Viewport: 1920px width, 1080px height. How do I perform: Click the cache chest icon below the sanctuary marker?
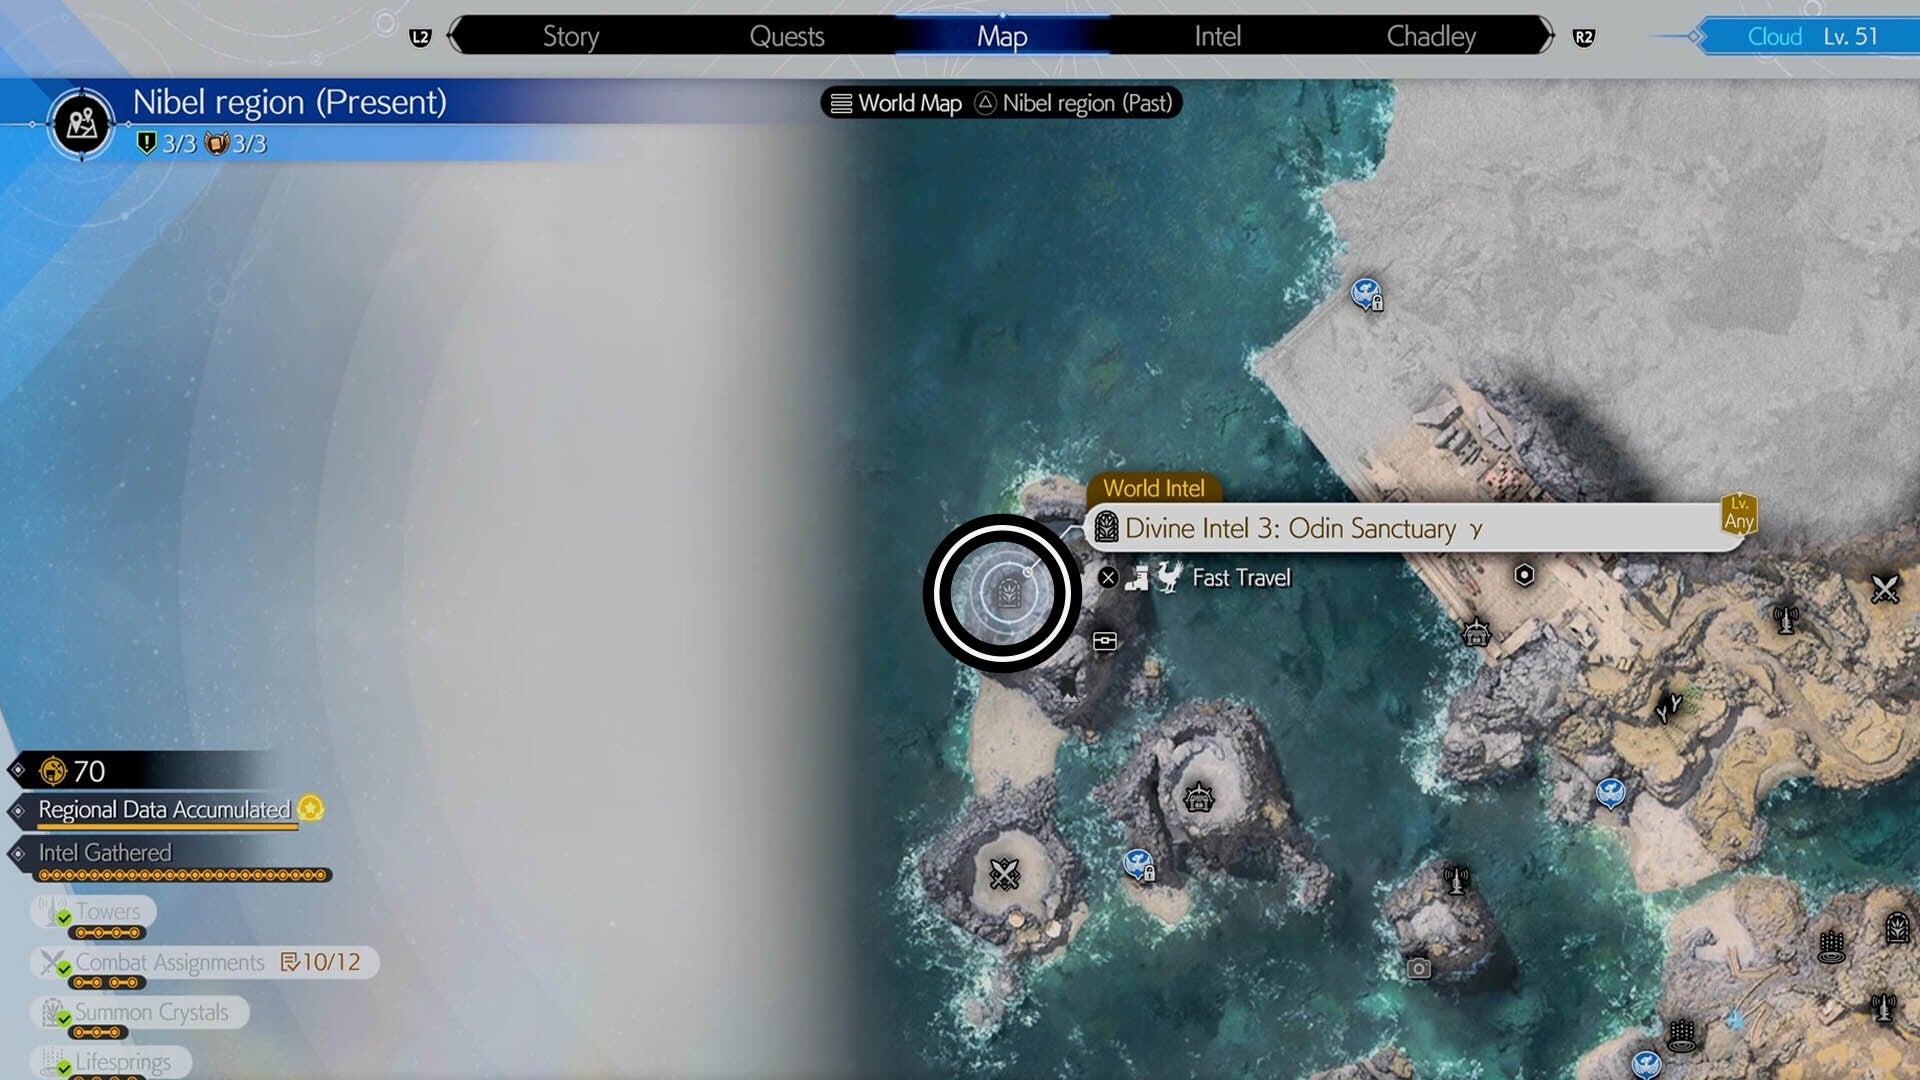tap(1104, 640)
